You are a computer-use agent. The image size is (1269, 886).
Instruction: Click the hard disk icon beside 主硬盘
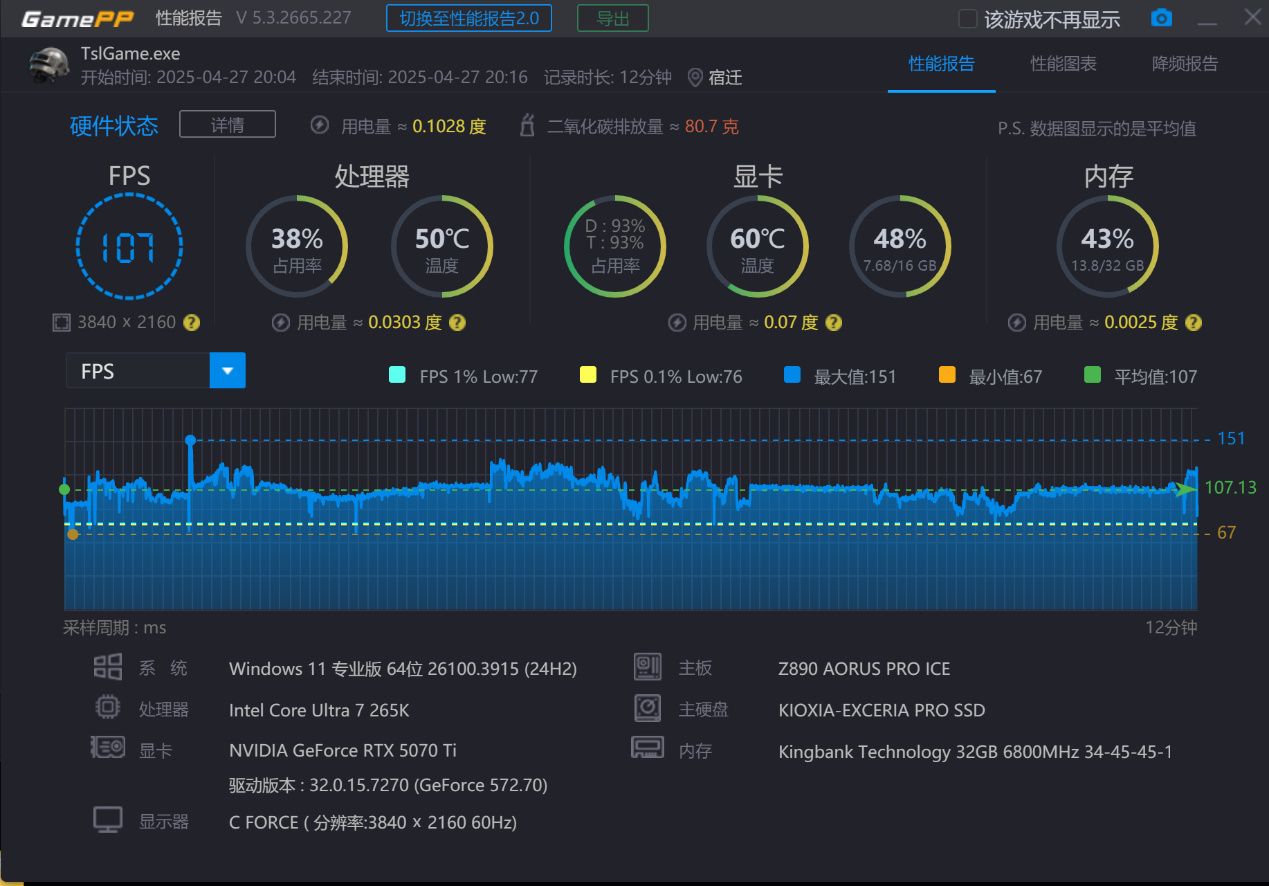click(x=648, y=708)
